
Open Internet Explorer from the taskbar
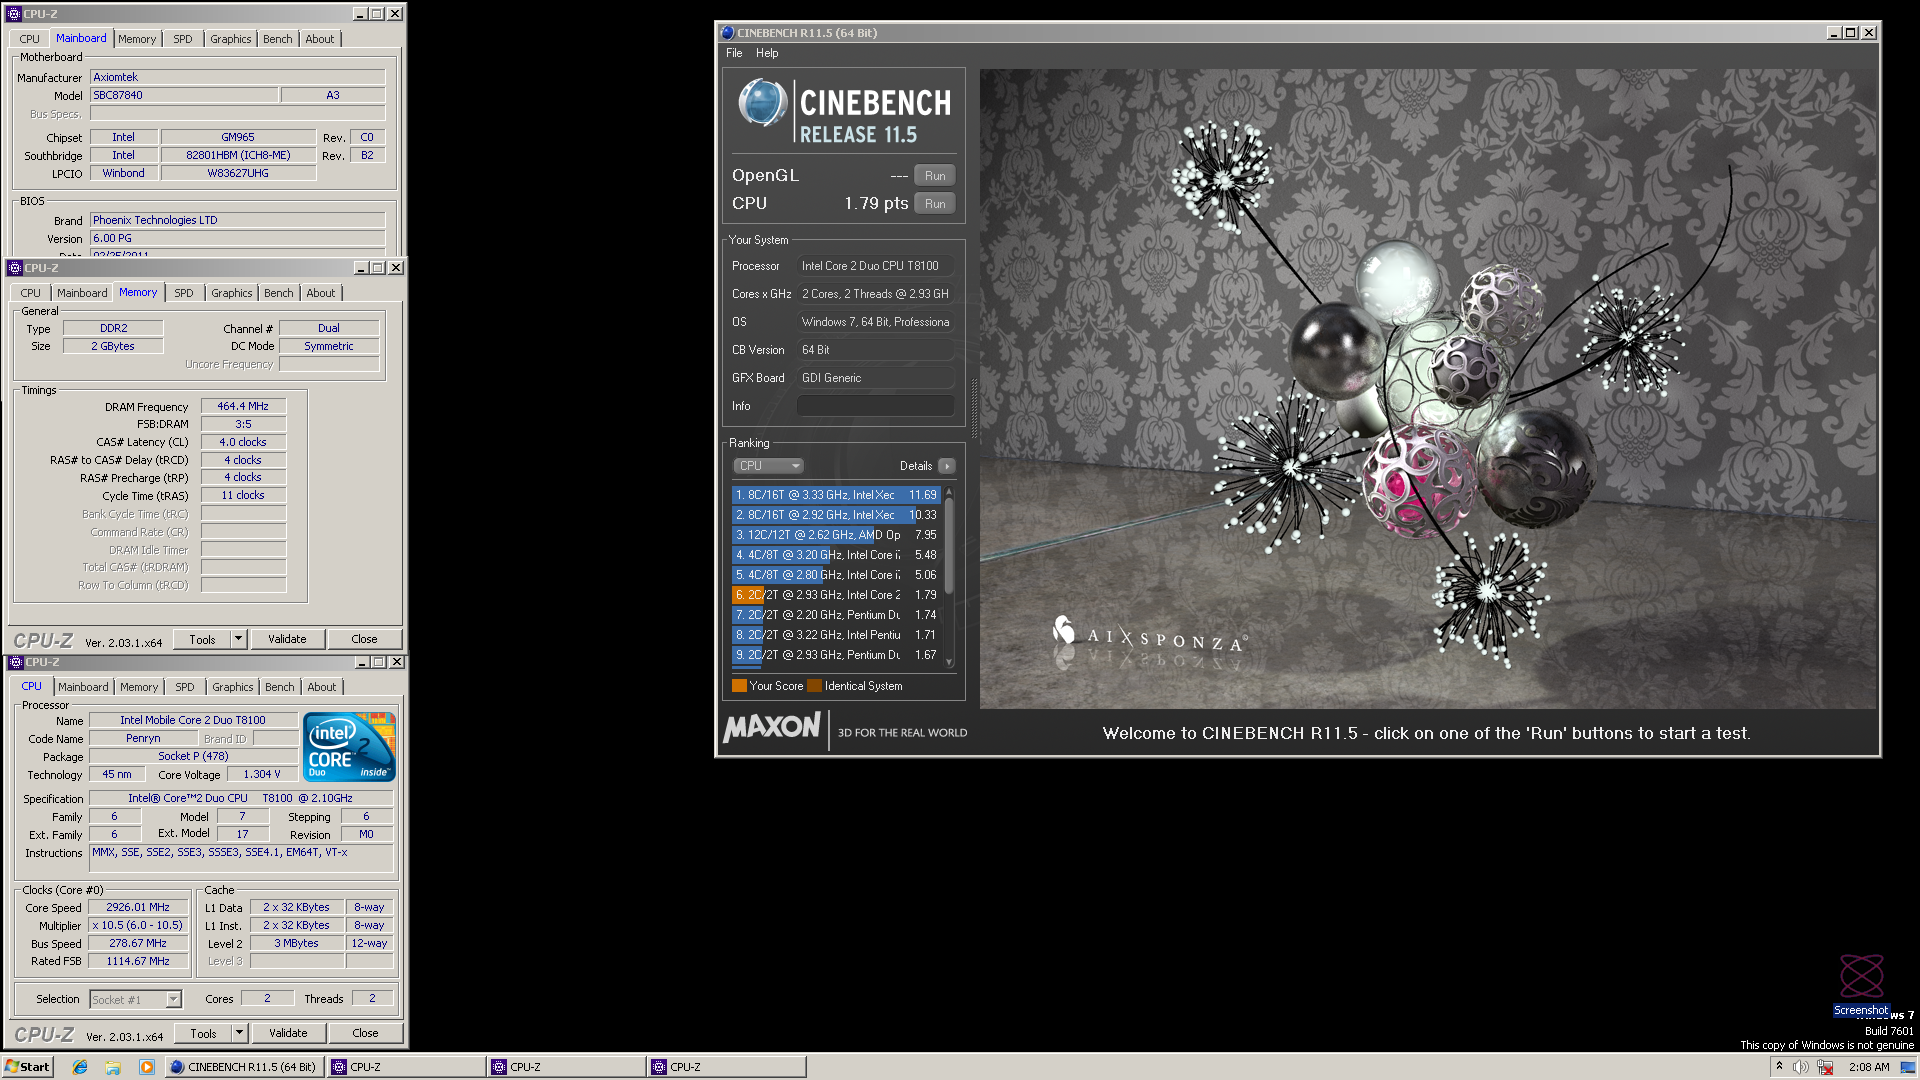[80, 1067]
